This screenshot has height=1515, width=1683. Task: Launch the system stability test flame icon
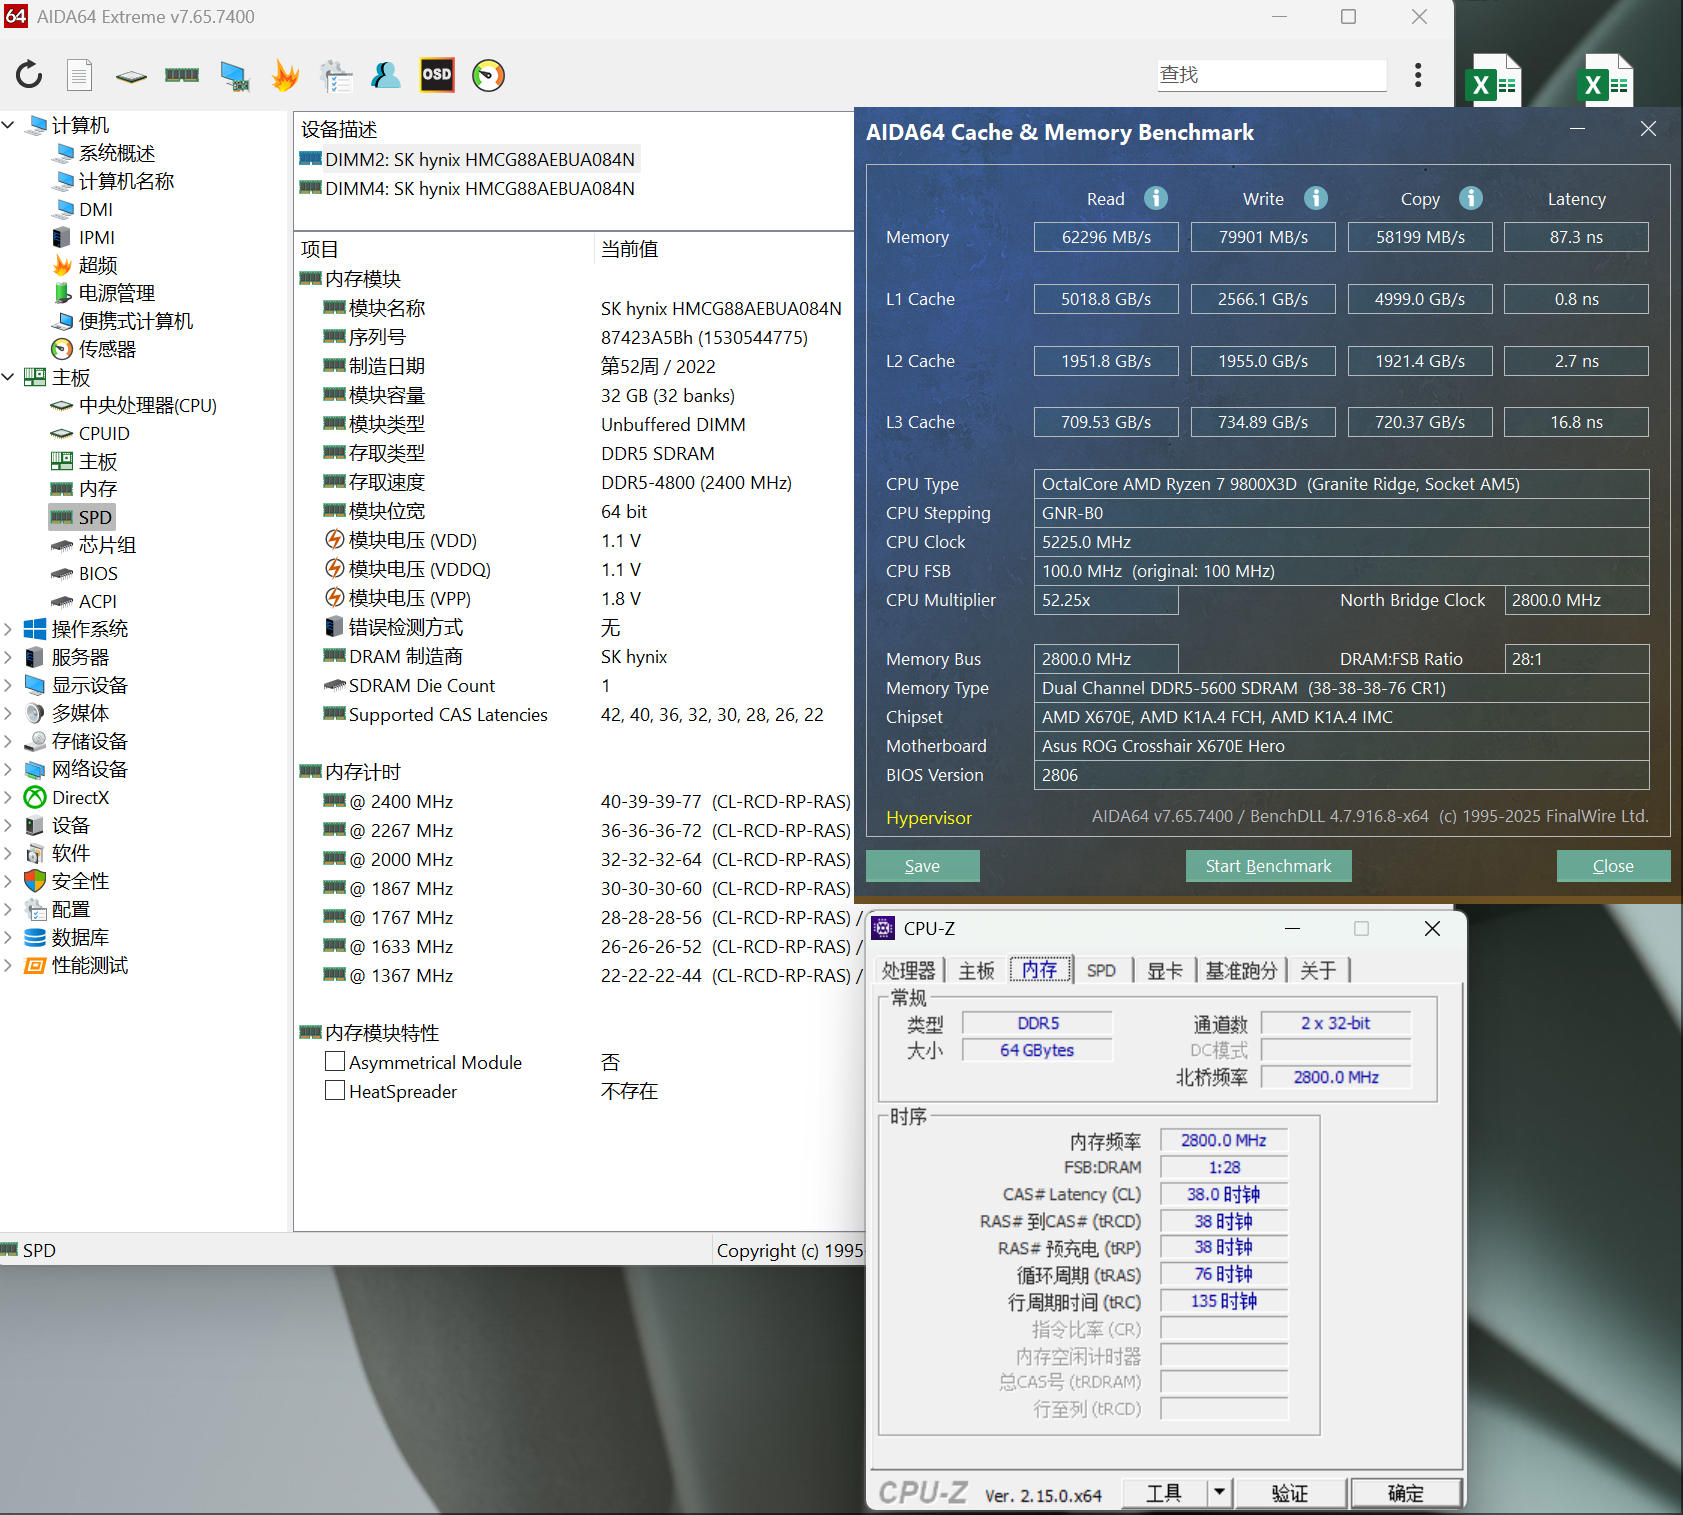pos(285,75)
